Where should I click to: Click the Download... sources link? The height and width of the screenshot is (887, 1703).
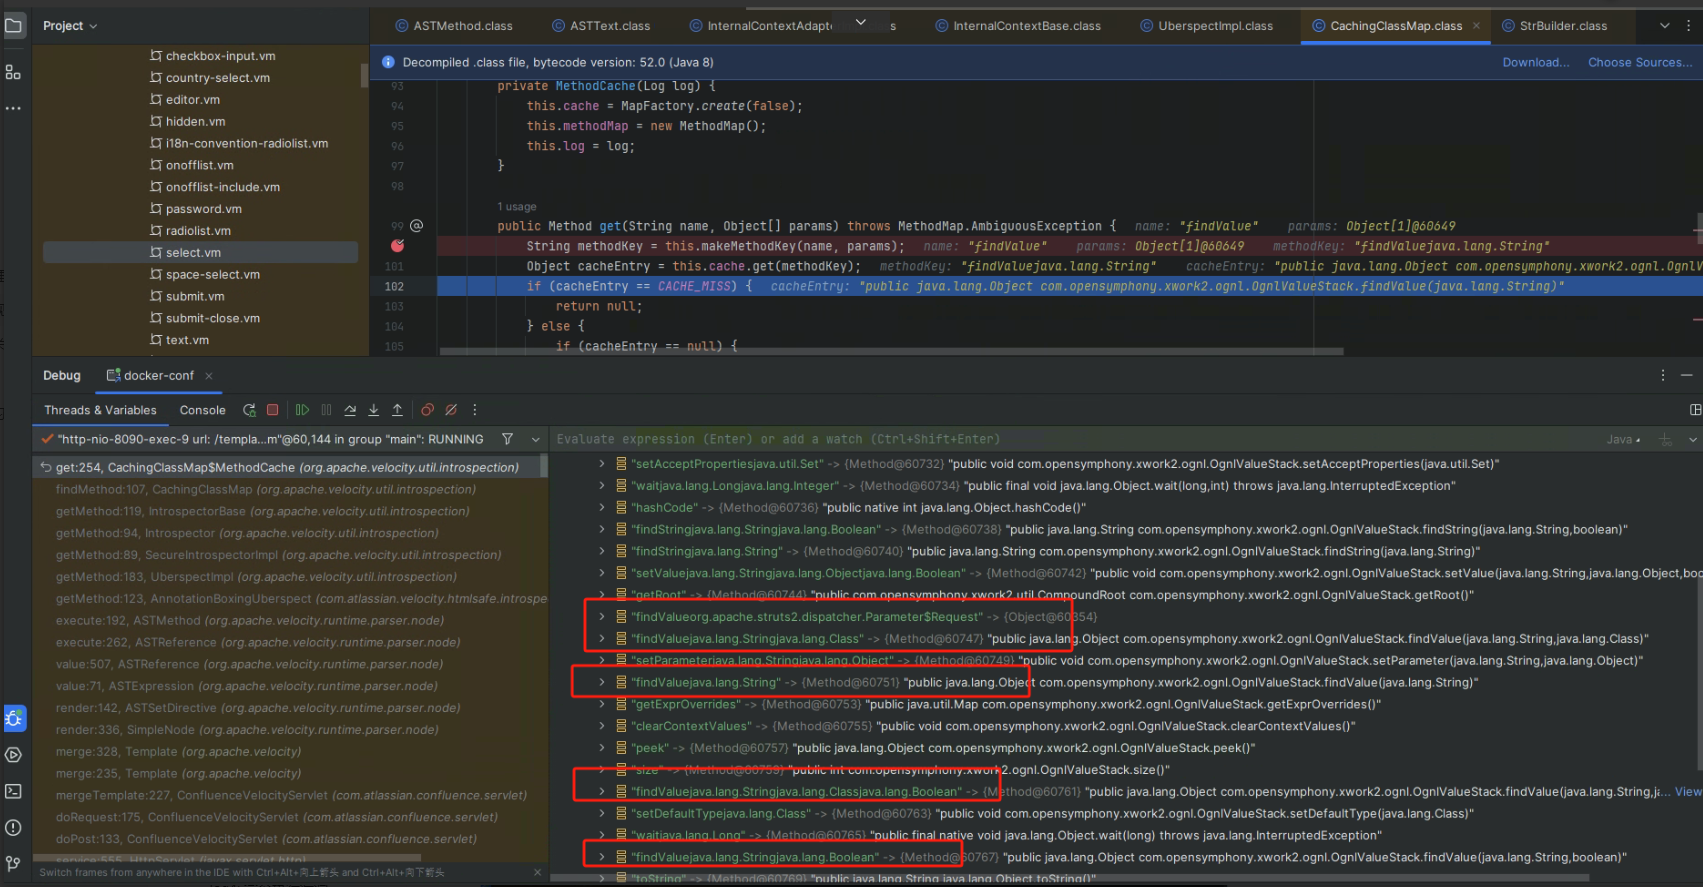tap(1536, 62)
